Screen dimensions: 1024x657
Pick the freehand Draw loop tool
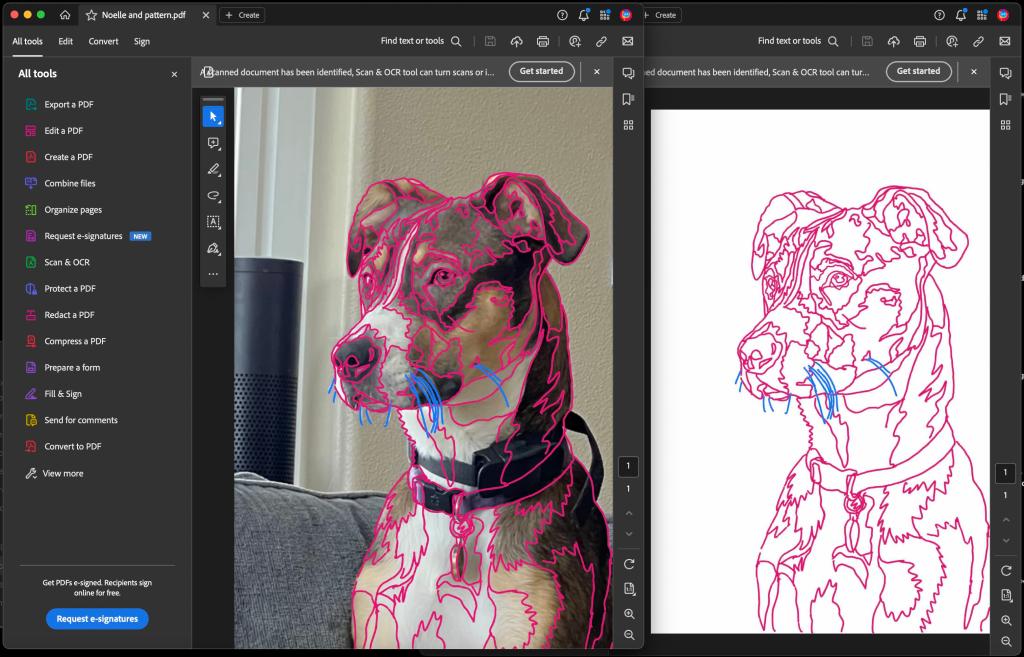[x=213, y=196]
